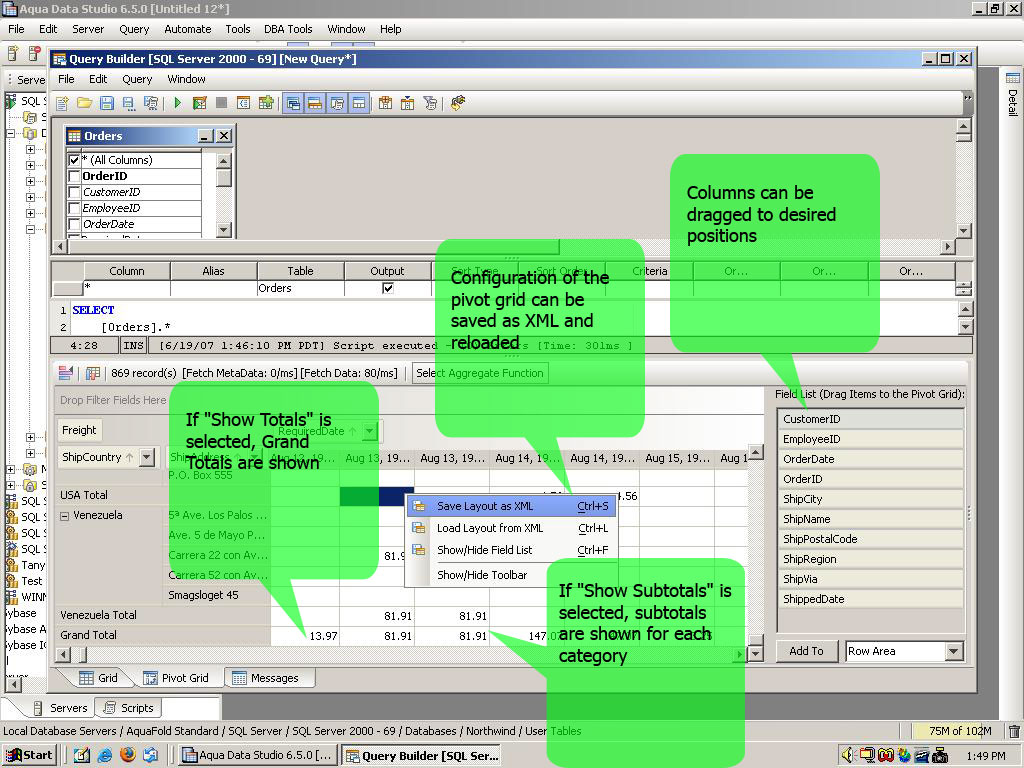Check the EmployeeID column checkbox
Image resolution: width=1024 pixels, height=768 pixels.
click(x=74, y=208)
